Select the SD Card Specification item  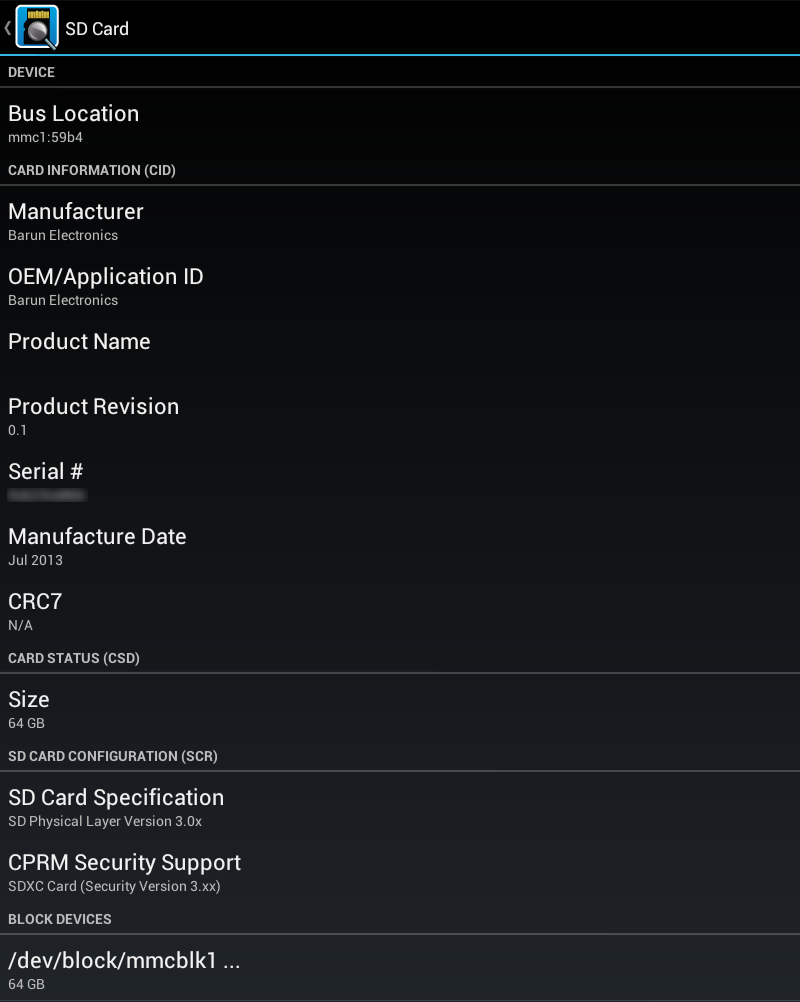[400, 808]
